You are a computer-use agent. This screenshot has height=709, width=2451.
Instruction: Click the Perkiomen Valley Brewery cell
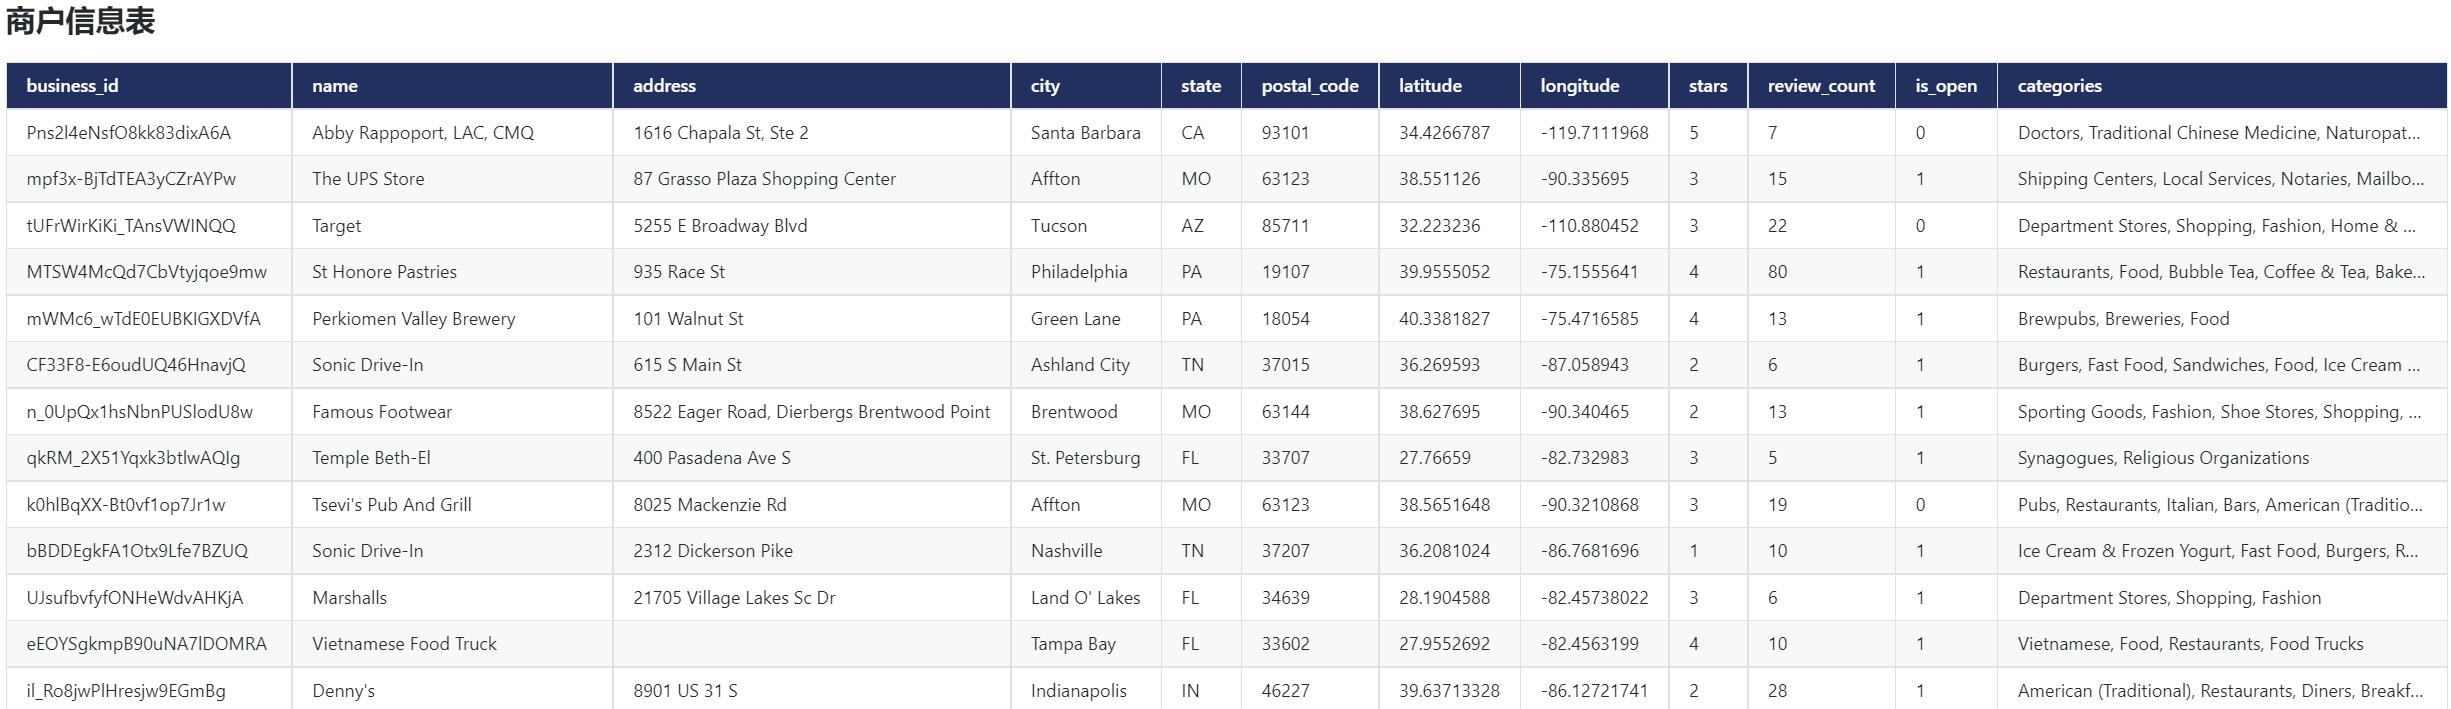click(413, 319)
